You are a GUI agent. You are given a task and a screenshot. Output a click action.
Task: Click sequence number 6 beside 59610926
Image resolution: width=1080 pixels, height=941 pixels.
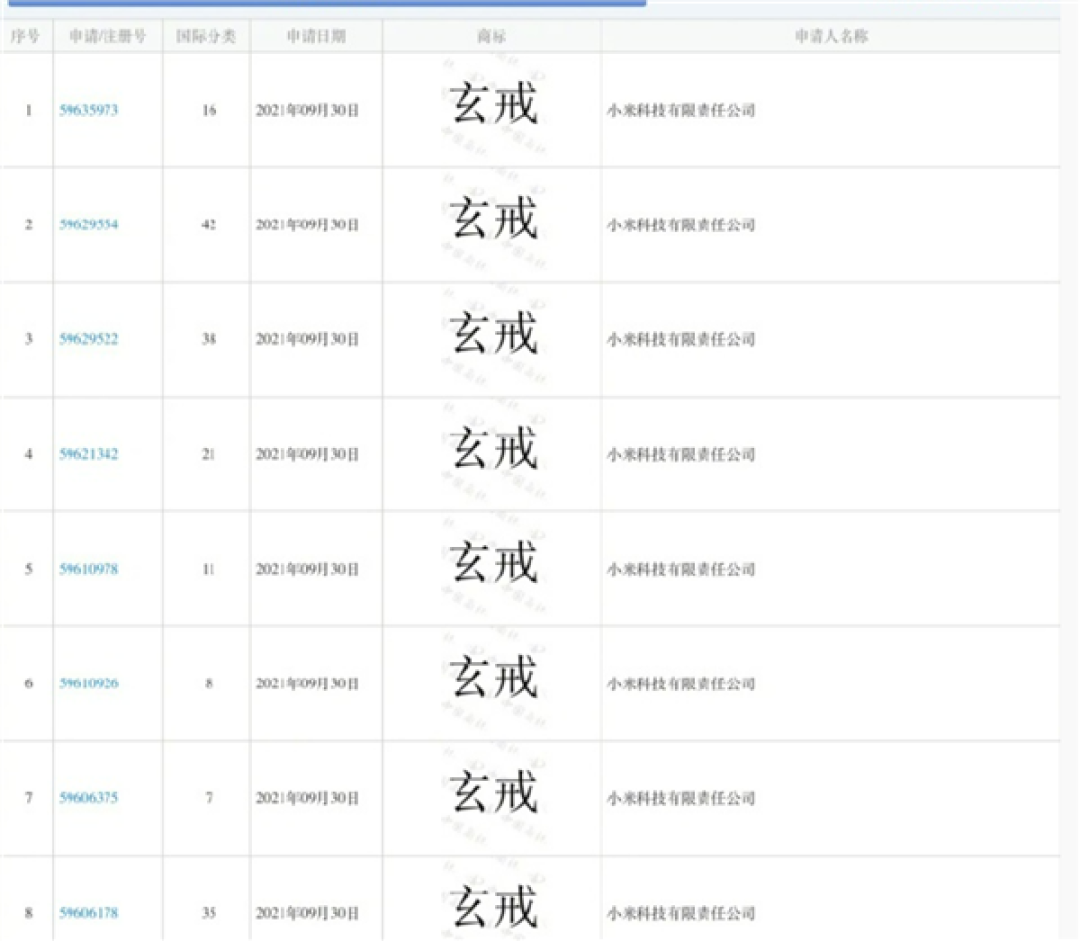[x=28, y=683]
